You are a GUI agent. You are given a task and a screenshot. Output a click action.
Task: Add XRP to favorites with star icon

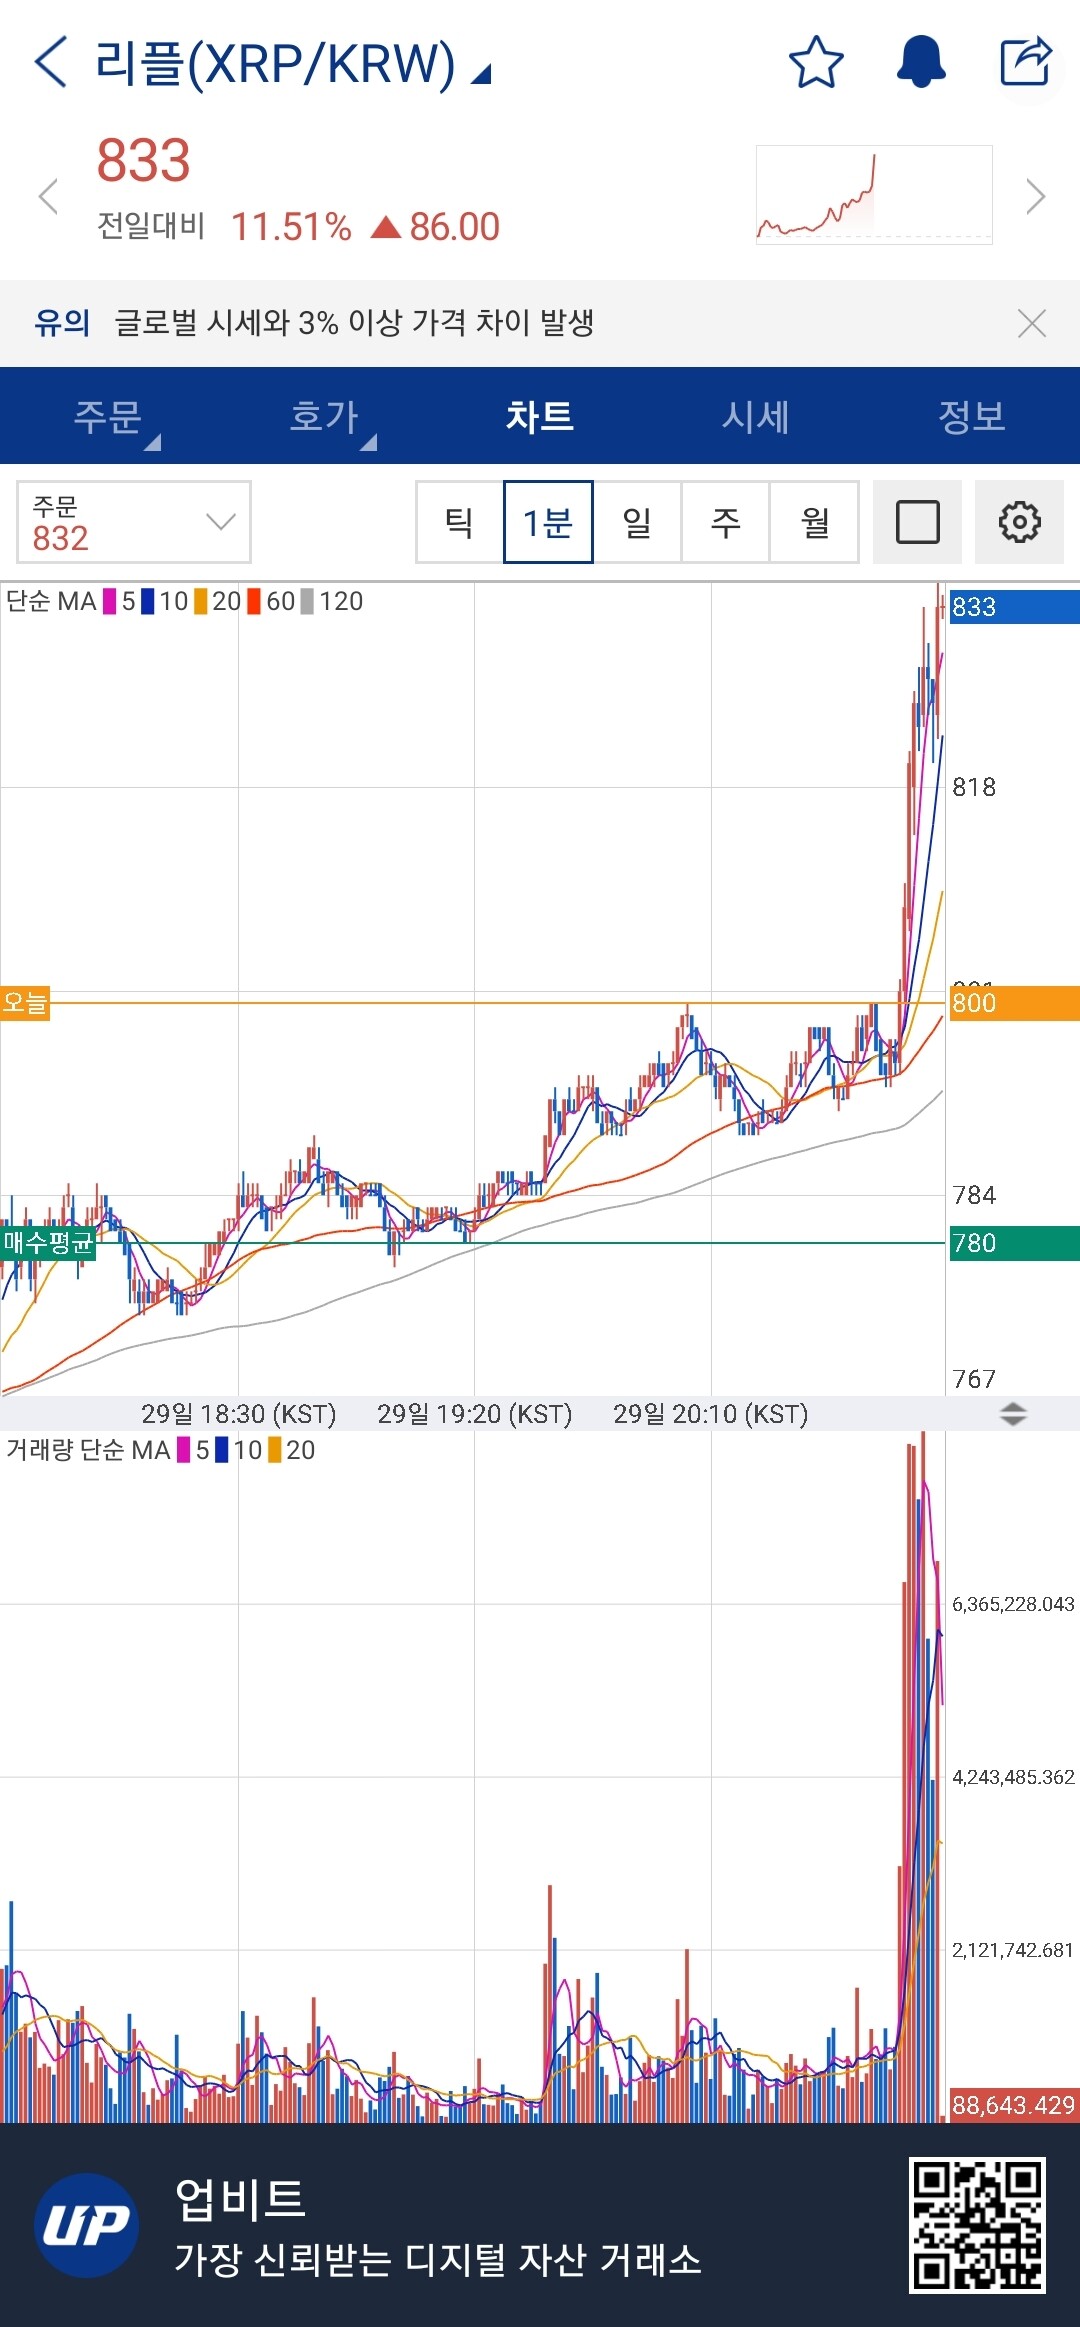816,62
